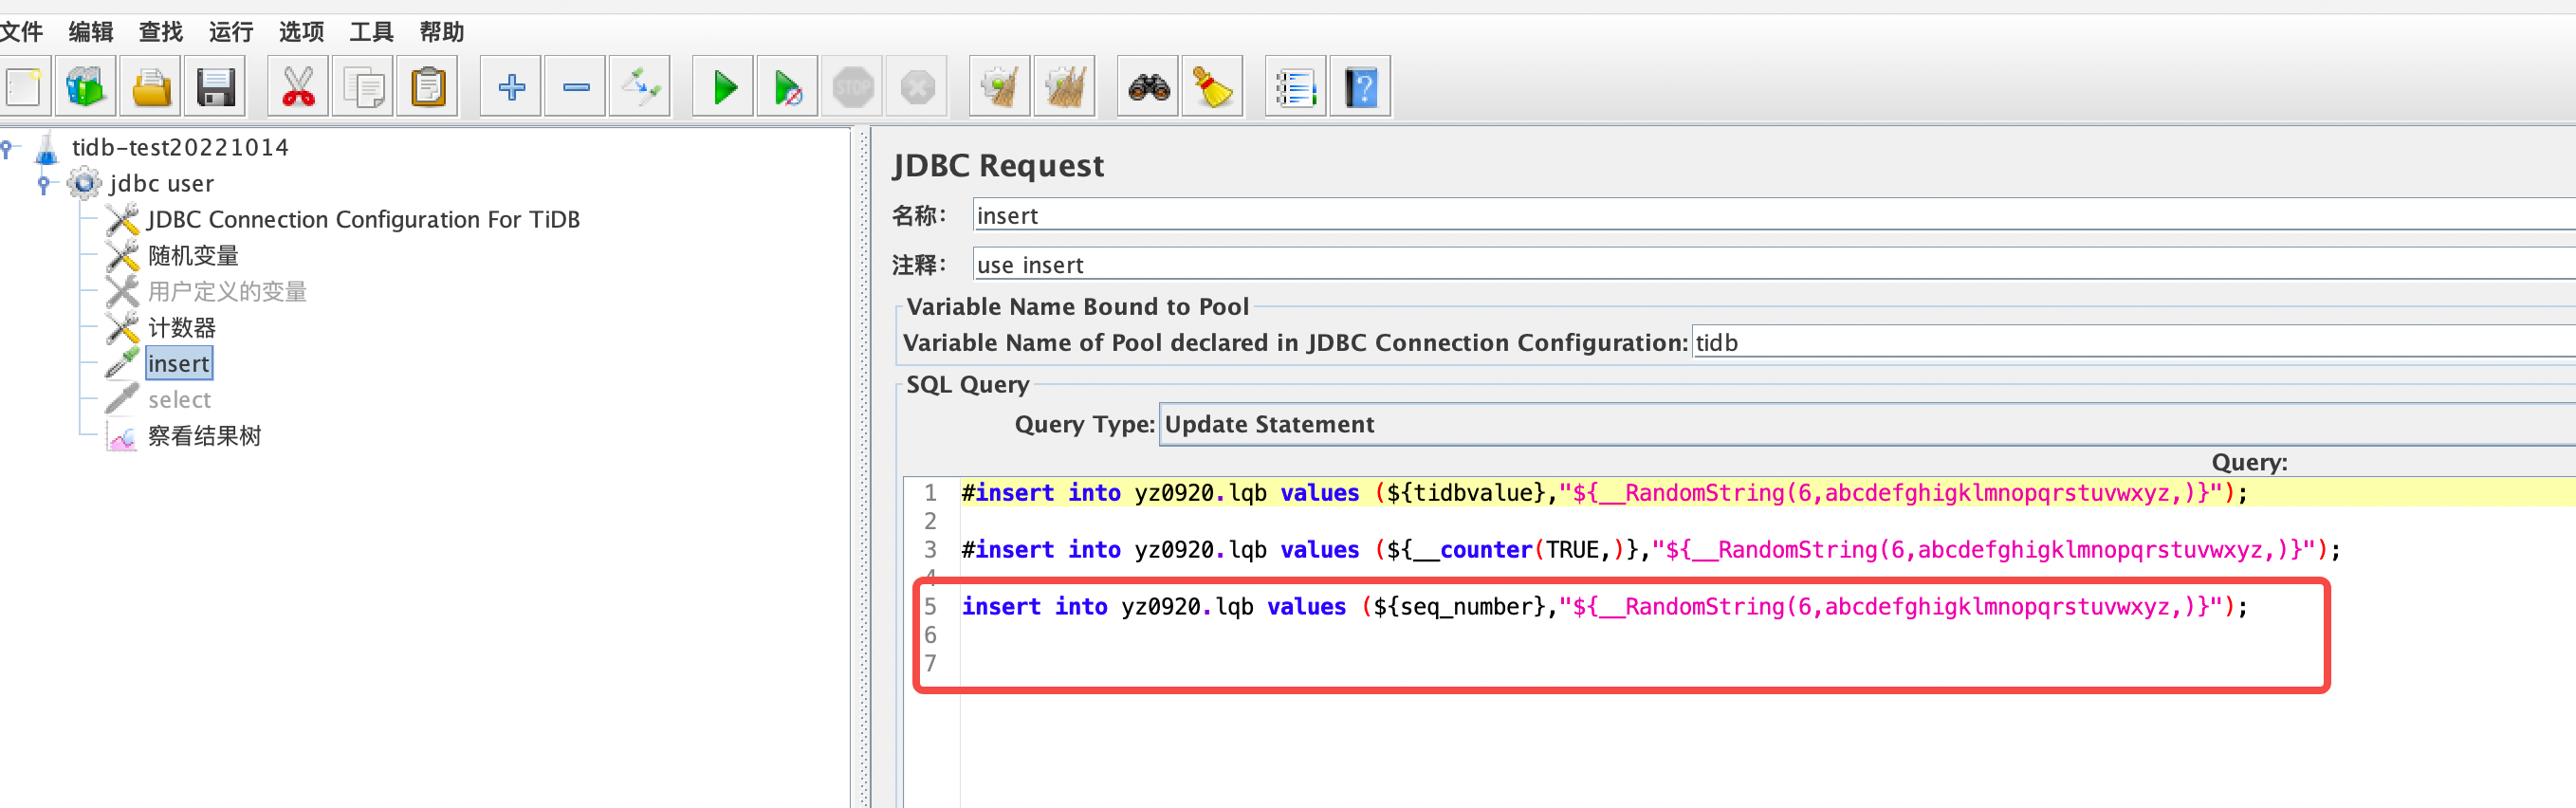Screen dimensions: 2576x808
Task: Select the insert JDBC sampler
Action: click(x=179, y=364)
